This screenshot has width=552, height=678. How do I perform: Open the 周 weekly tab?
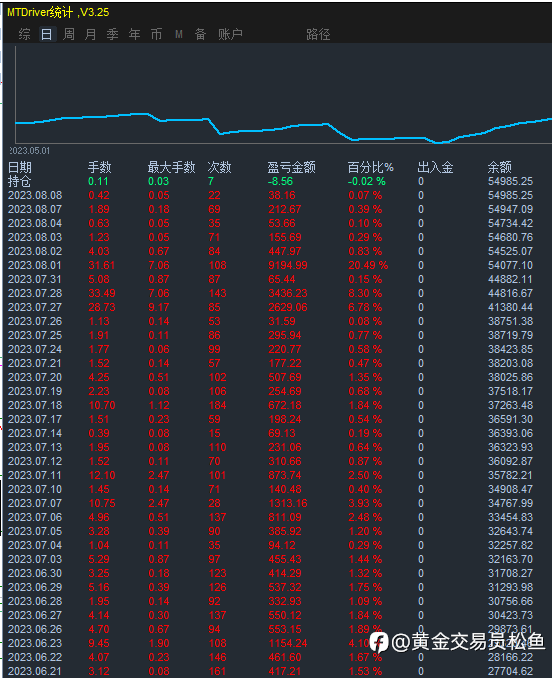69,34
